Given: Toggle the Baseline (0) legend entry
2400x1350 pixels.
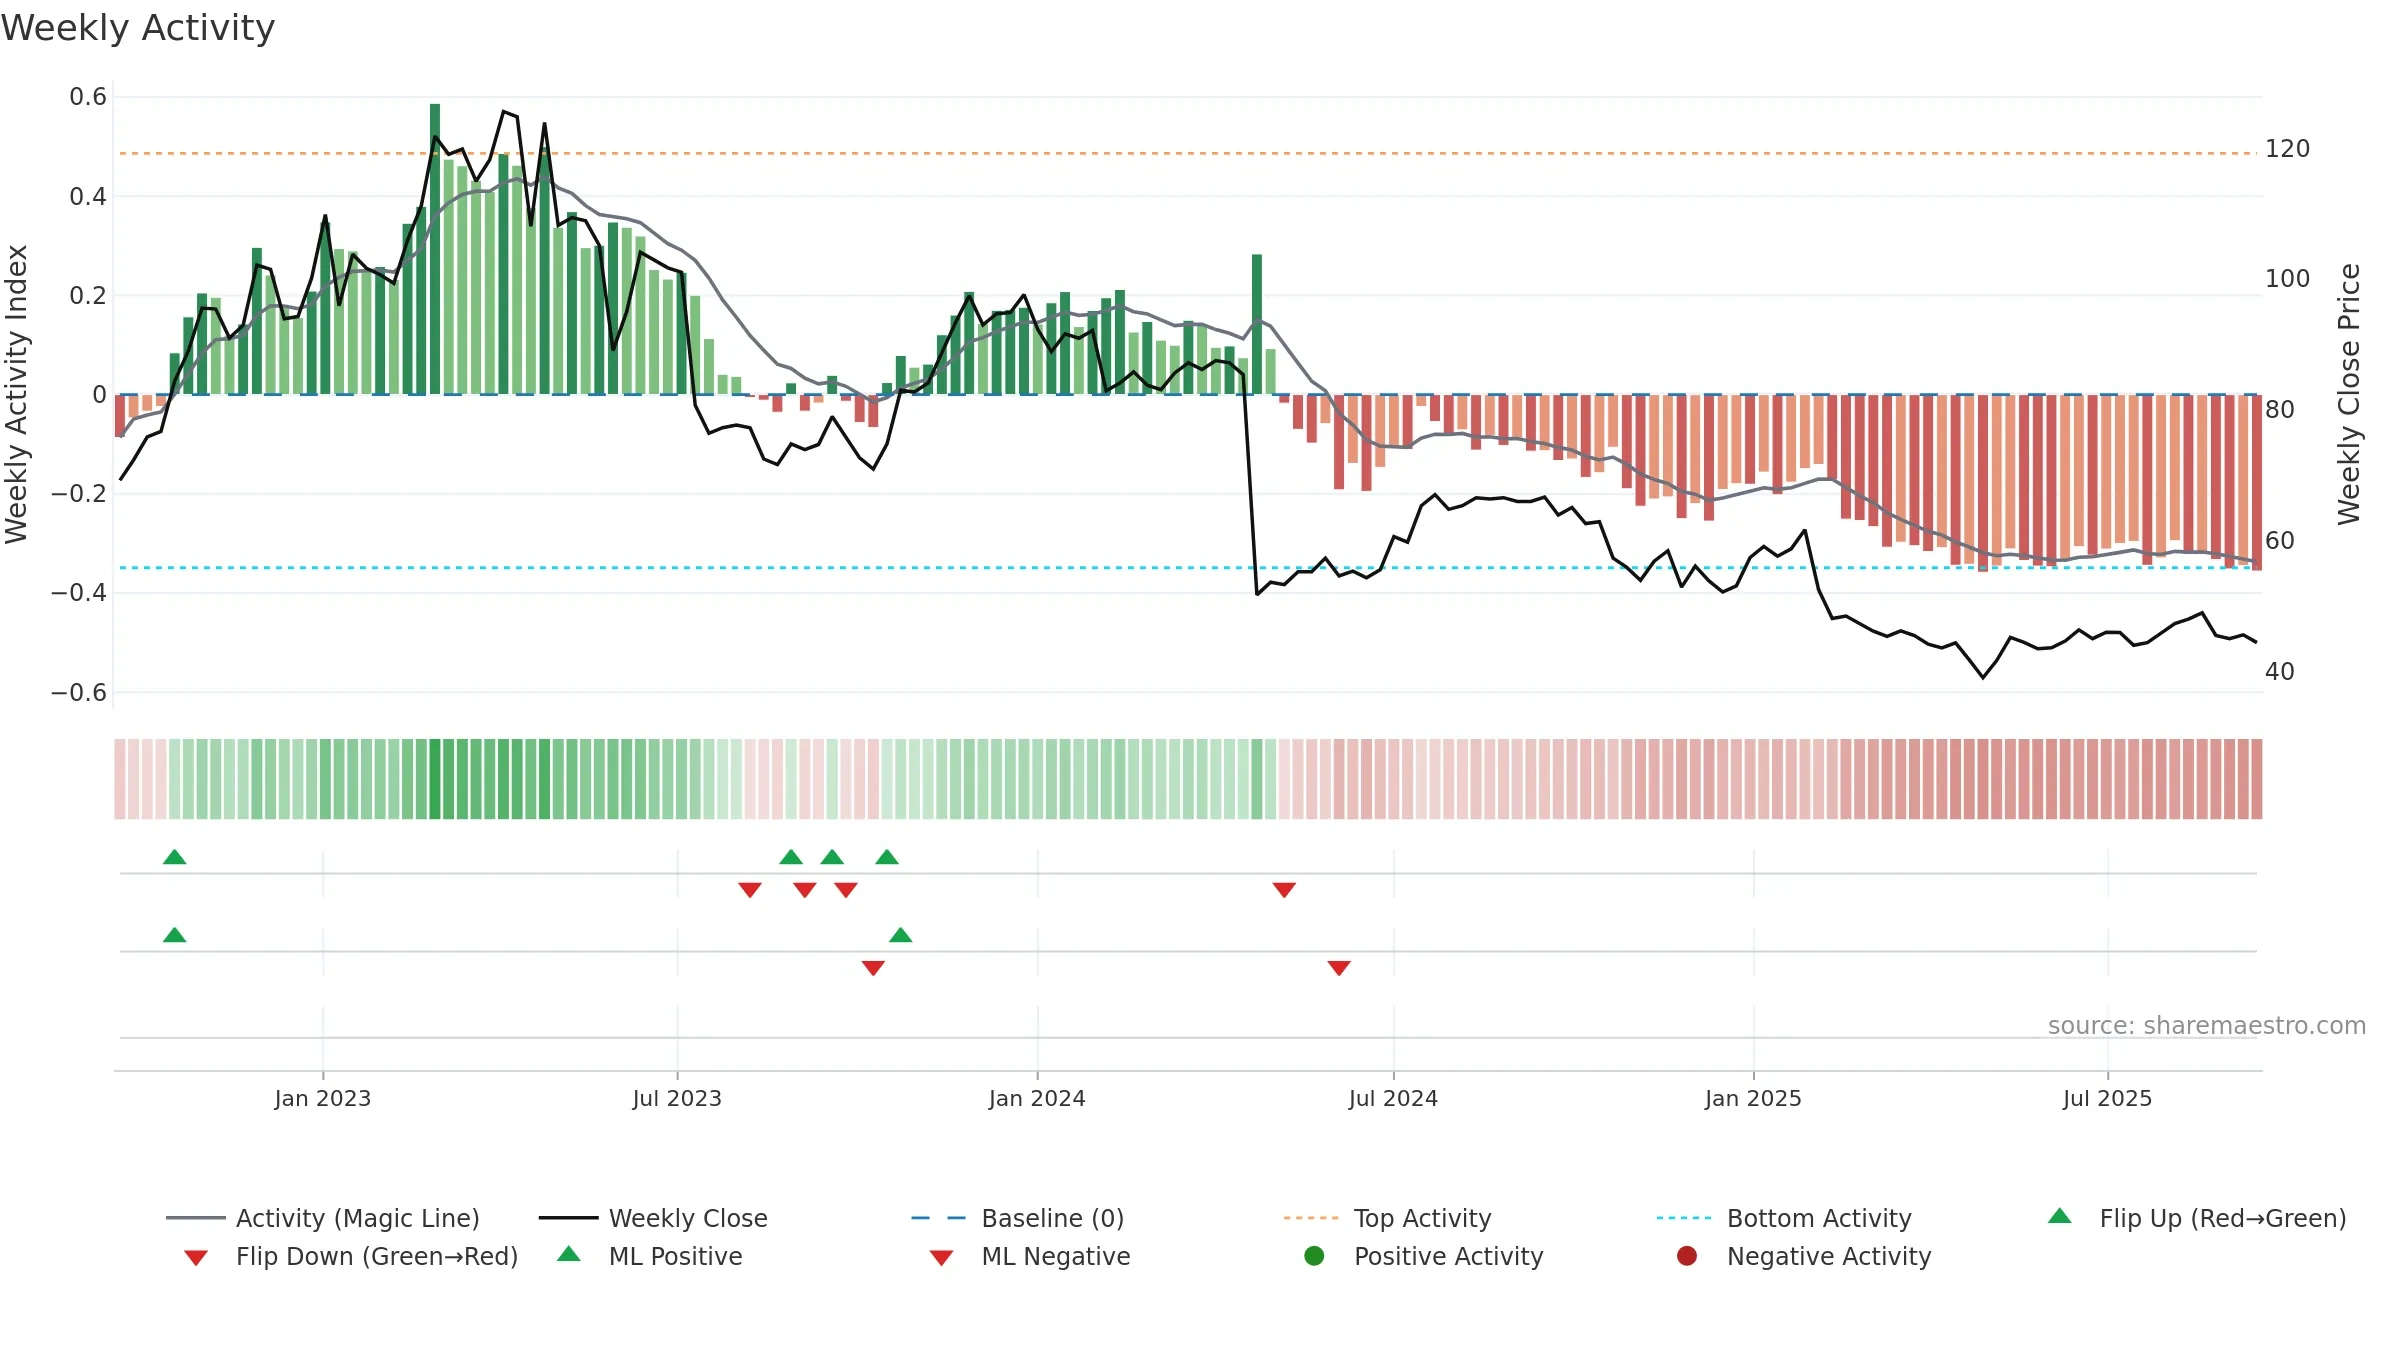Looking at the screenshot, I should tap(1018, 1218).
